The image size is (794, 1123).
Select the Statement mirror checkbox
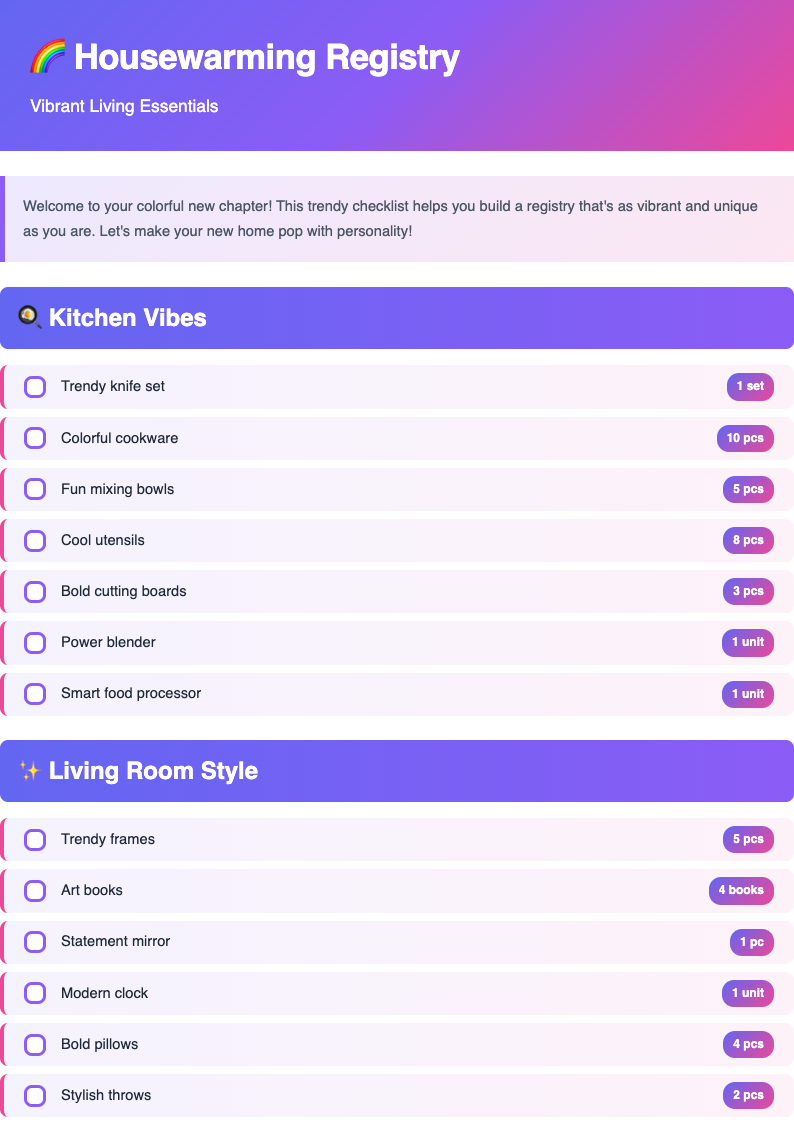point(35,941)
